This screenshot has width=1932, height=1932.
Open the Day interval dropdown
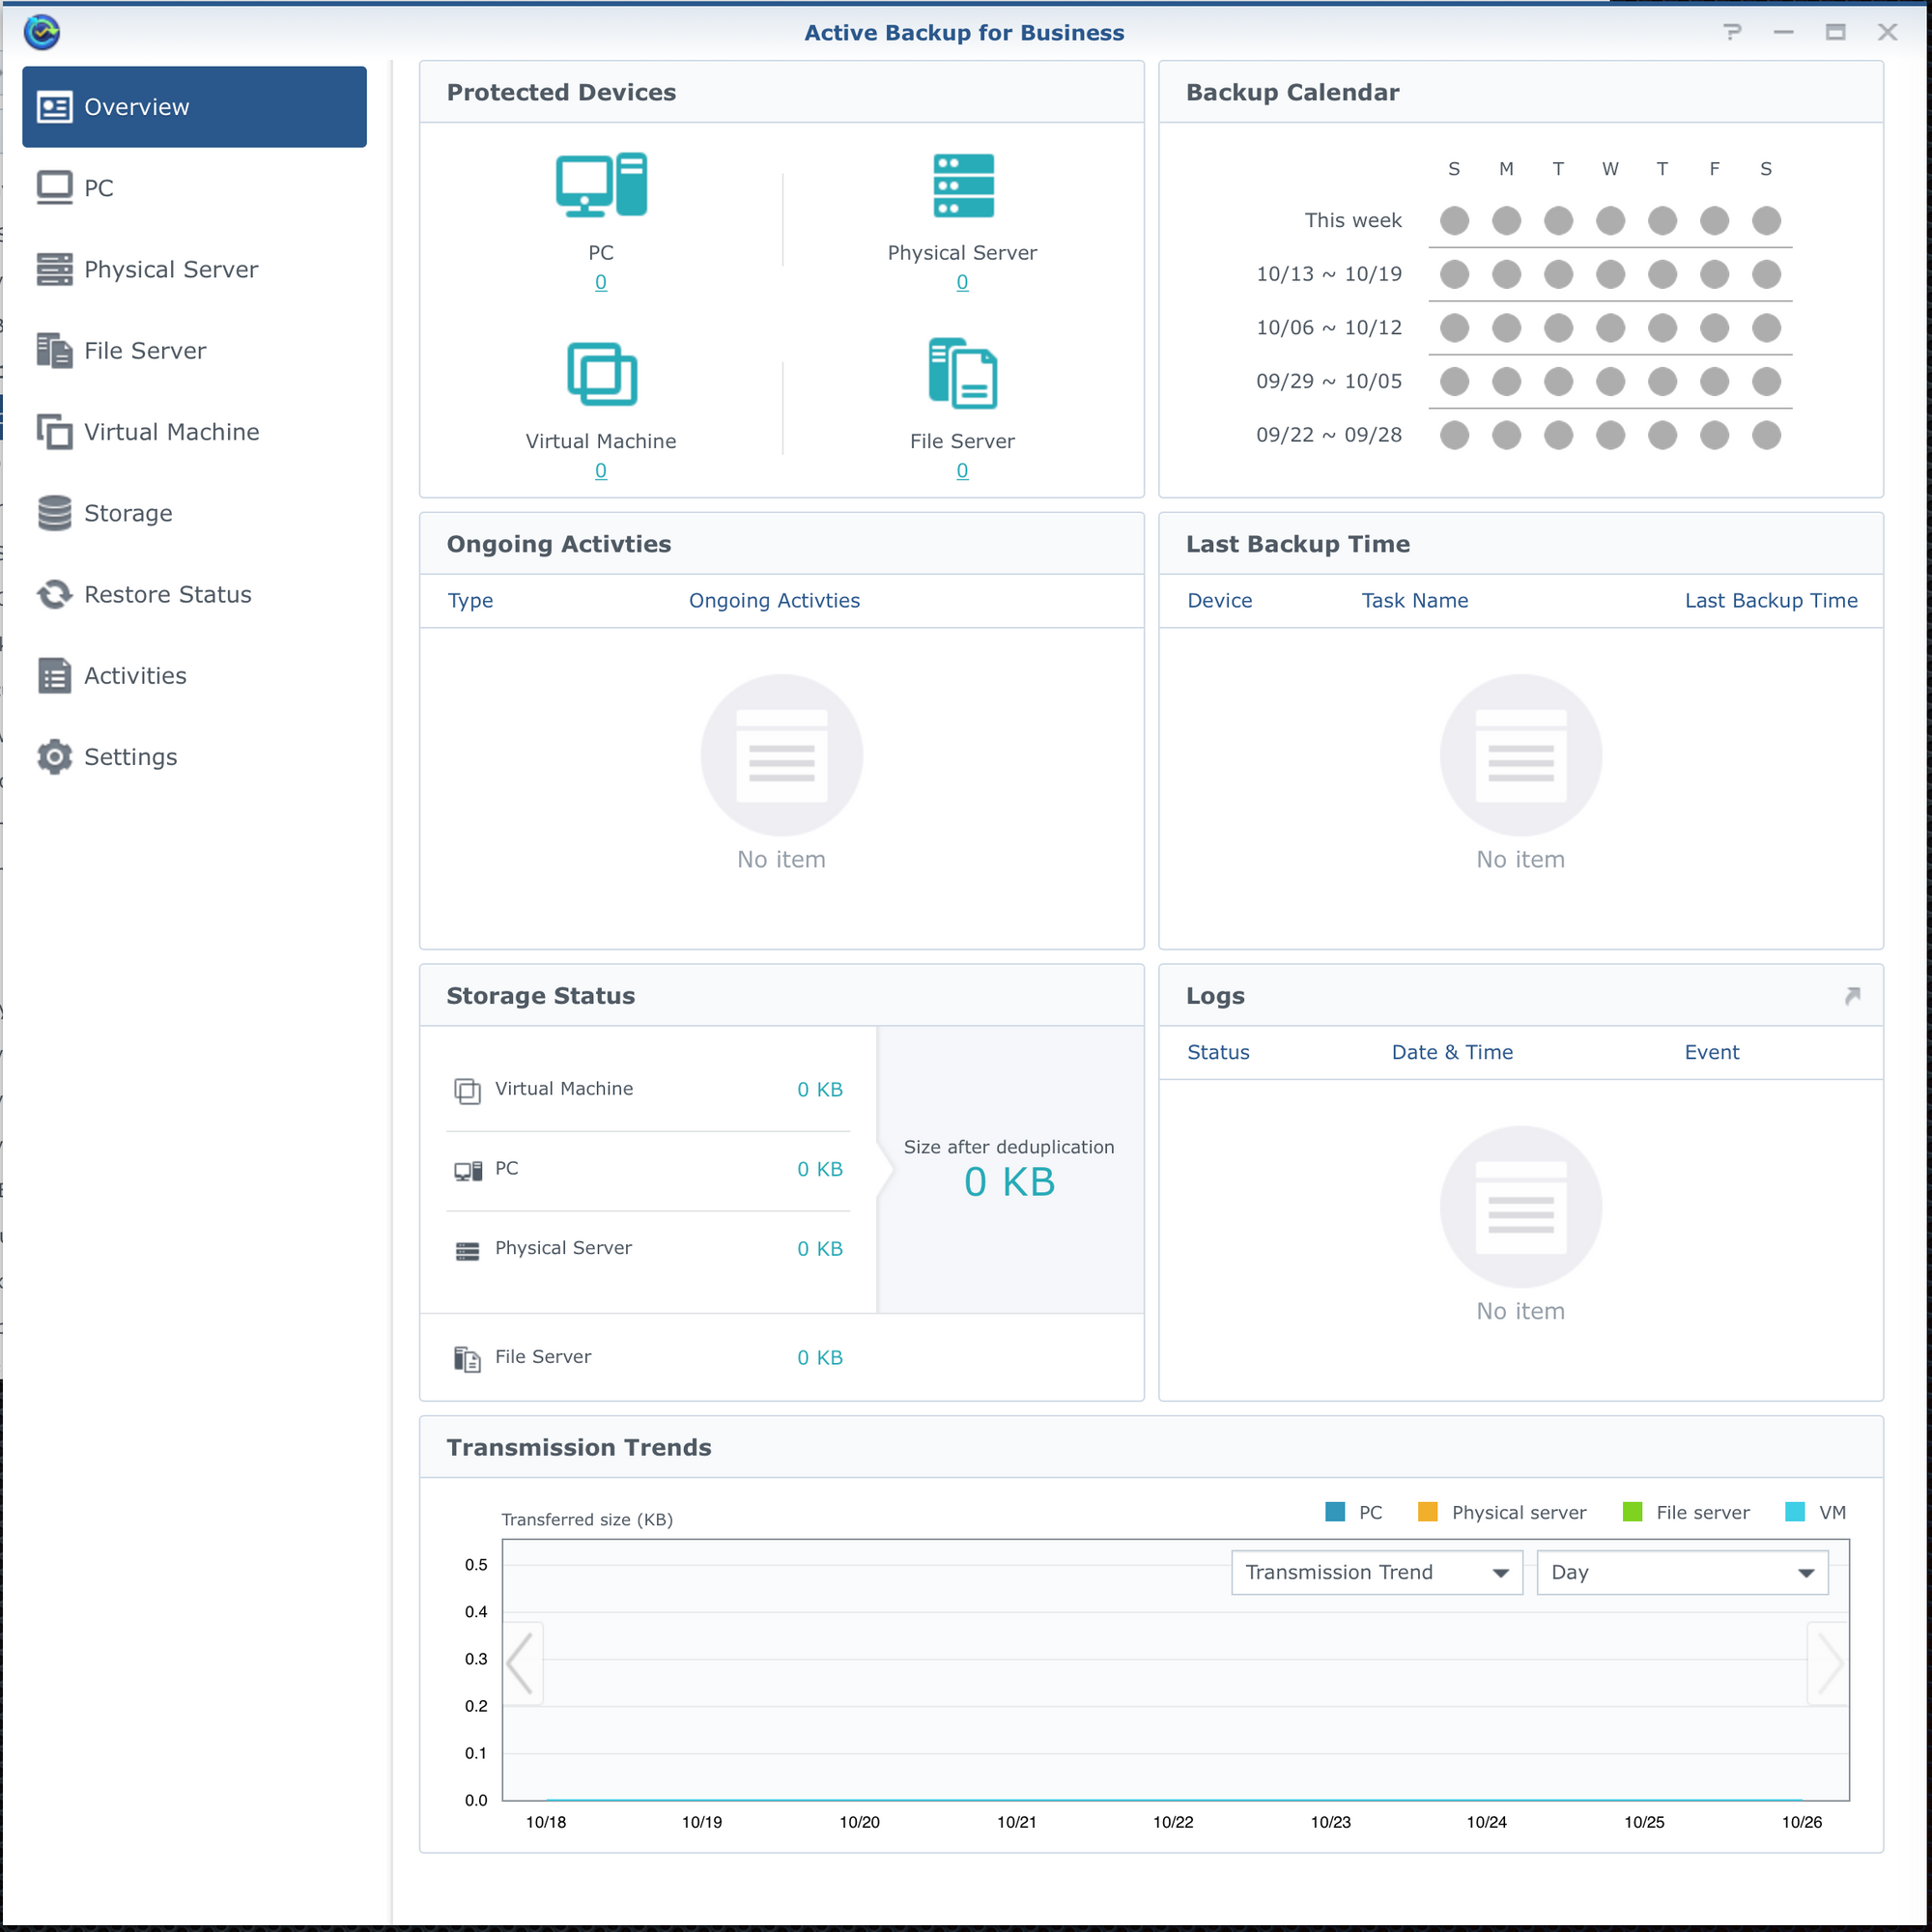click(x=1683, y=1572)
